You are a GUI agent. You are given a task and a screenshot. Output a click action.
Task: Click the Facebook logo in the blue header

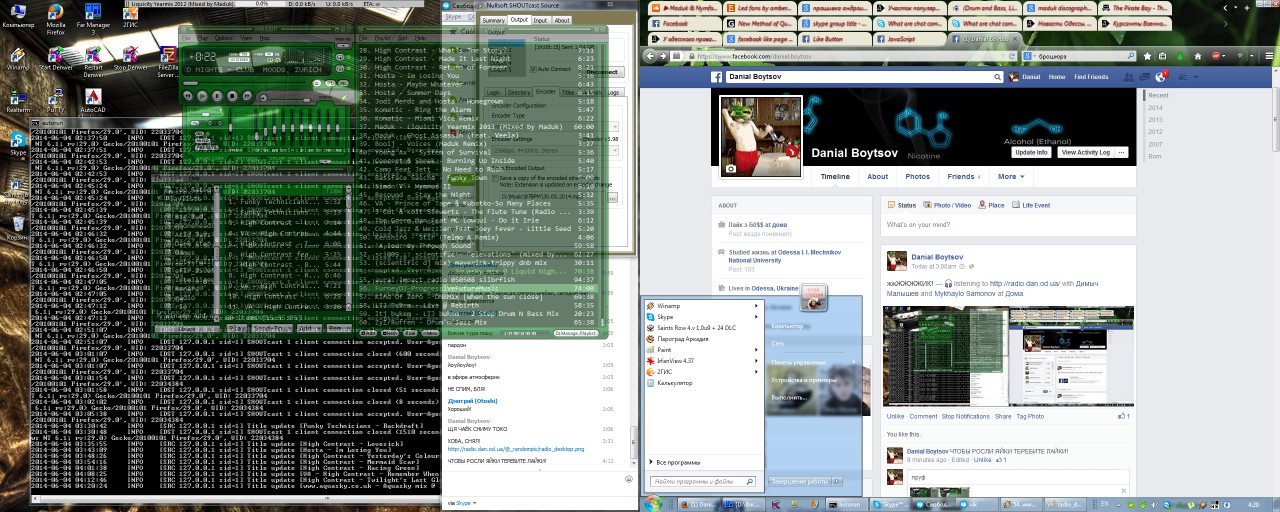pyautogui.click(x=716, y=77)
